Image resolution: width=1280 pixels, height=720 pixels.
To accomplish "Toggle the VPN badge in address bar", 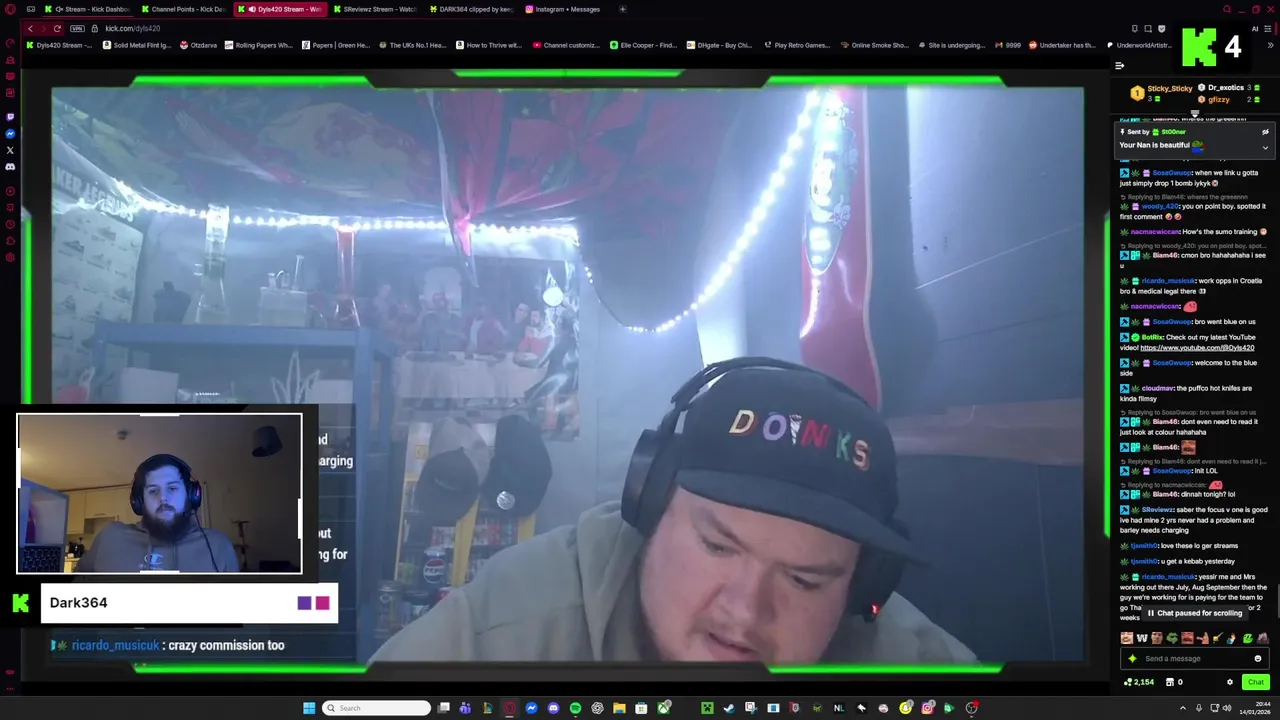I will [x=78, y=28].
